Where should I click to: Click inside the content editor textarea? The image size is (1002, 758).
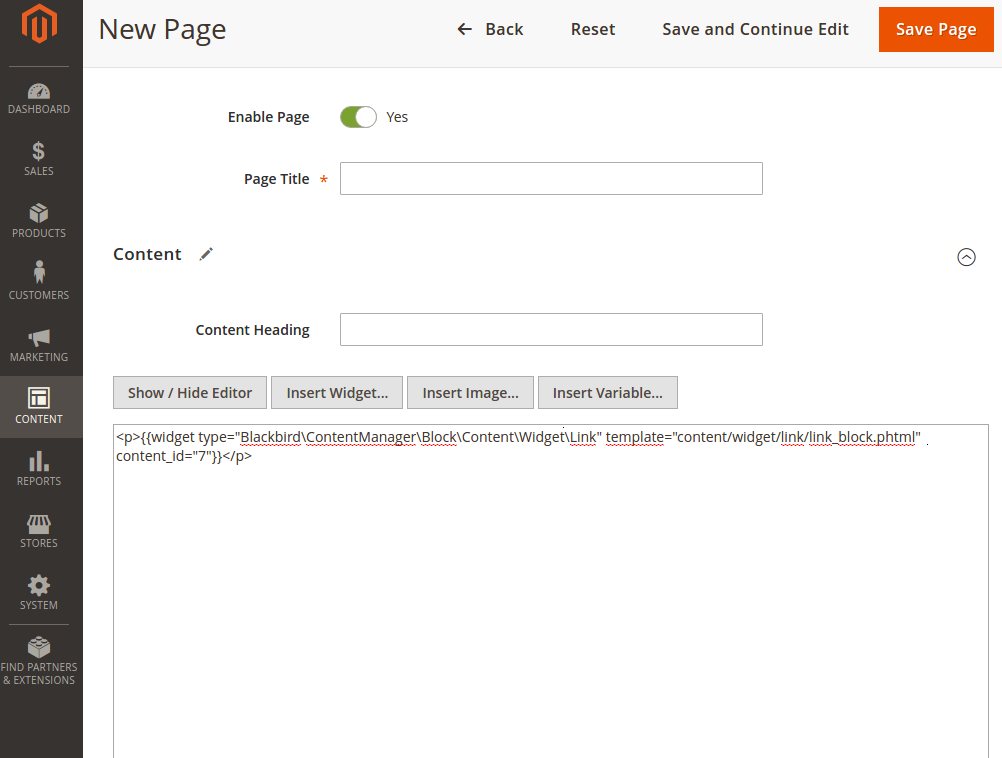pos(551,591)
